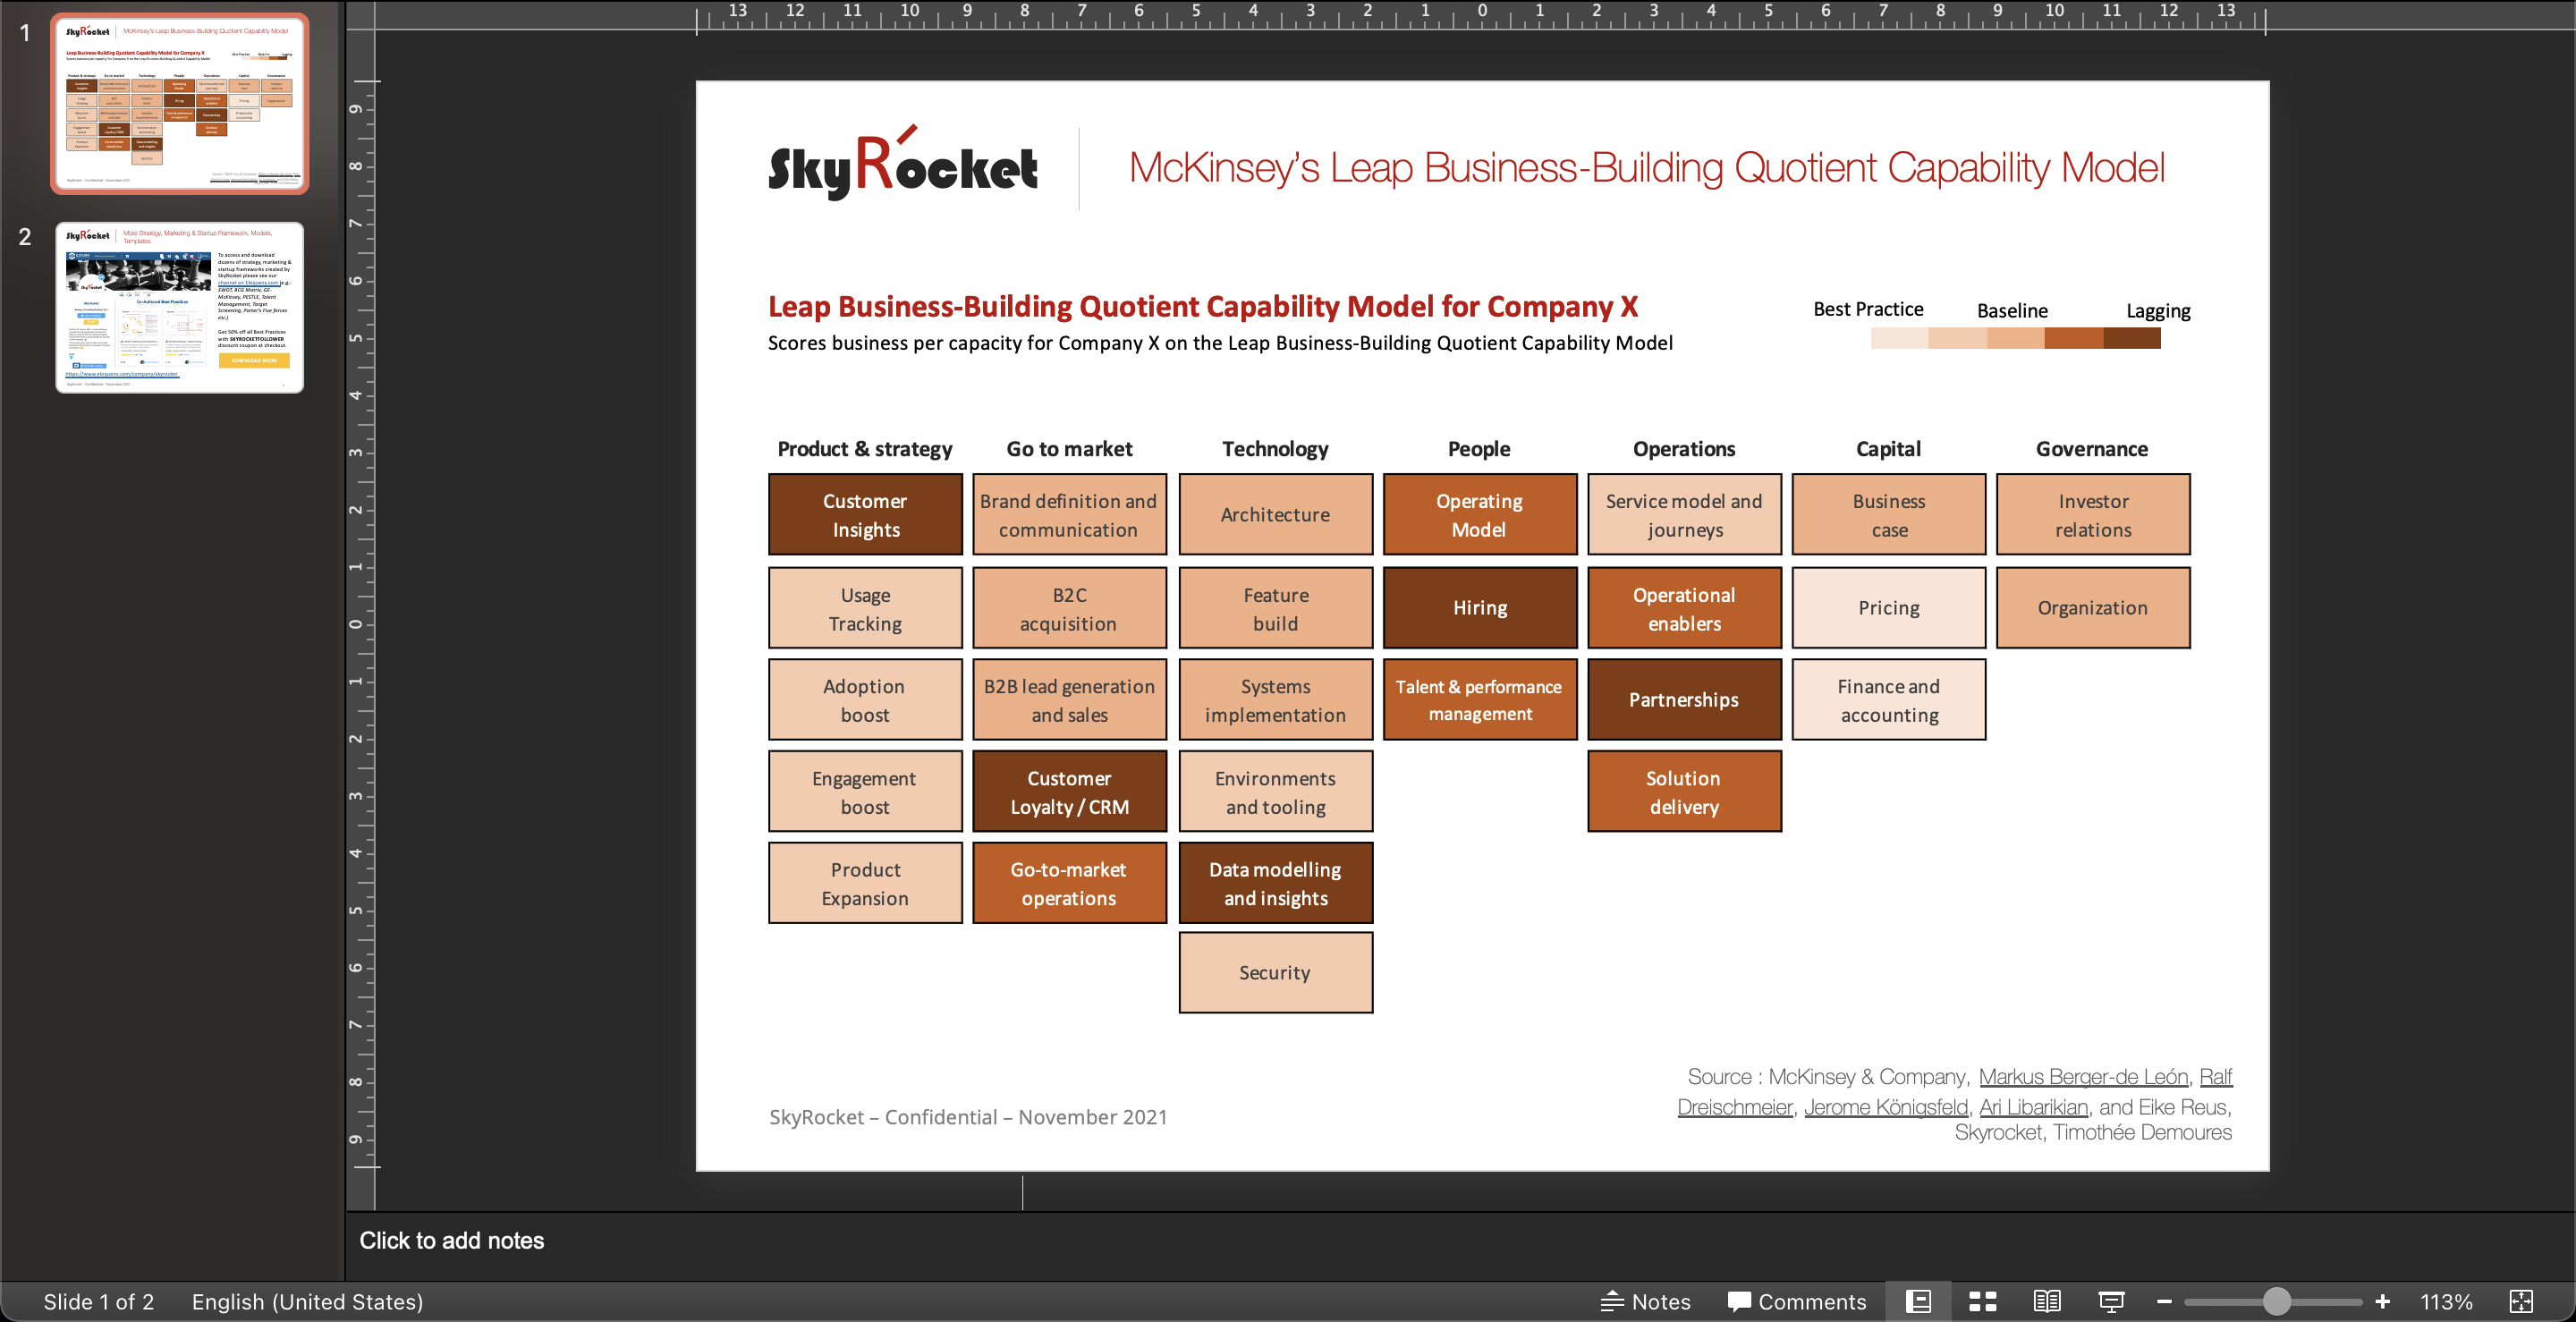The width and height of the screenshot is (2576, 1322).
Task: Select slide 2 thumbnail
Action: point(180,308)
